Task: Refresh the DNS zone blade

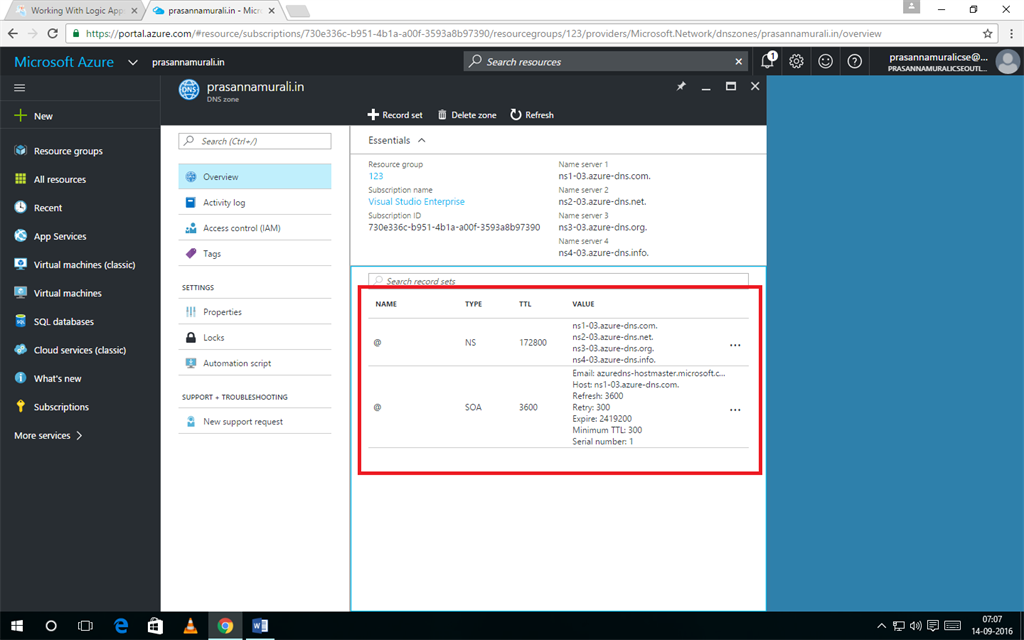Action: (532, 115)
